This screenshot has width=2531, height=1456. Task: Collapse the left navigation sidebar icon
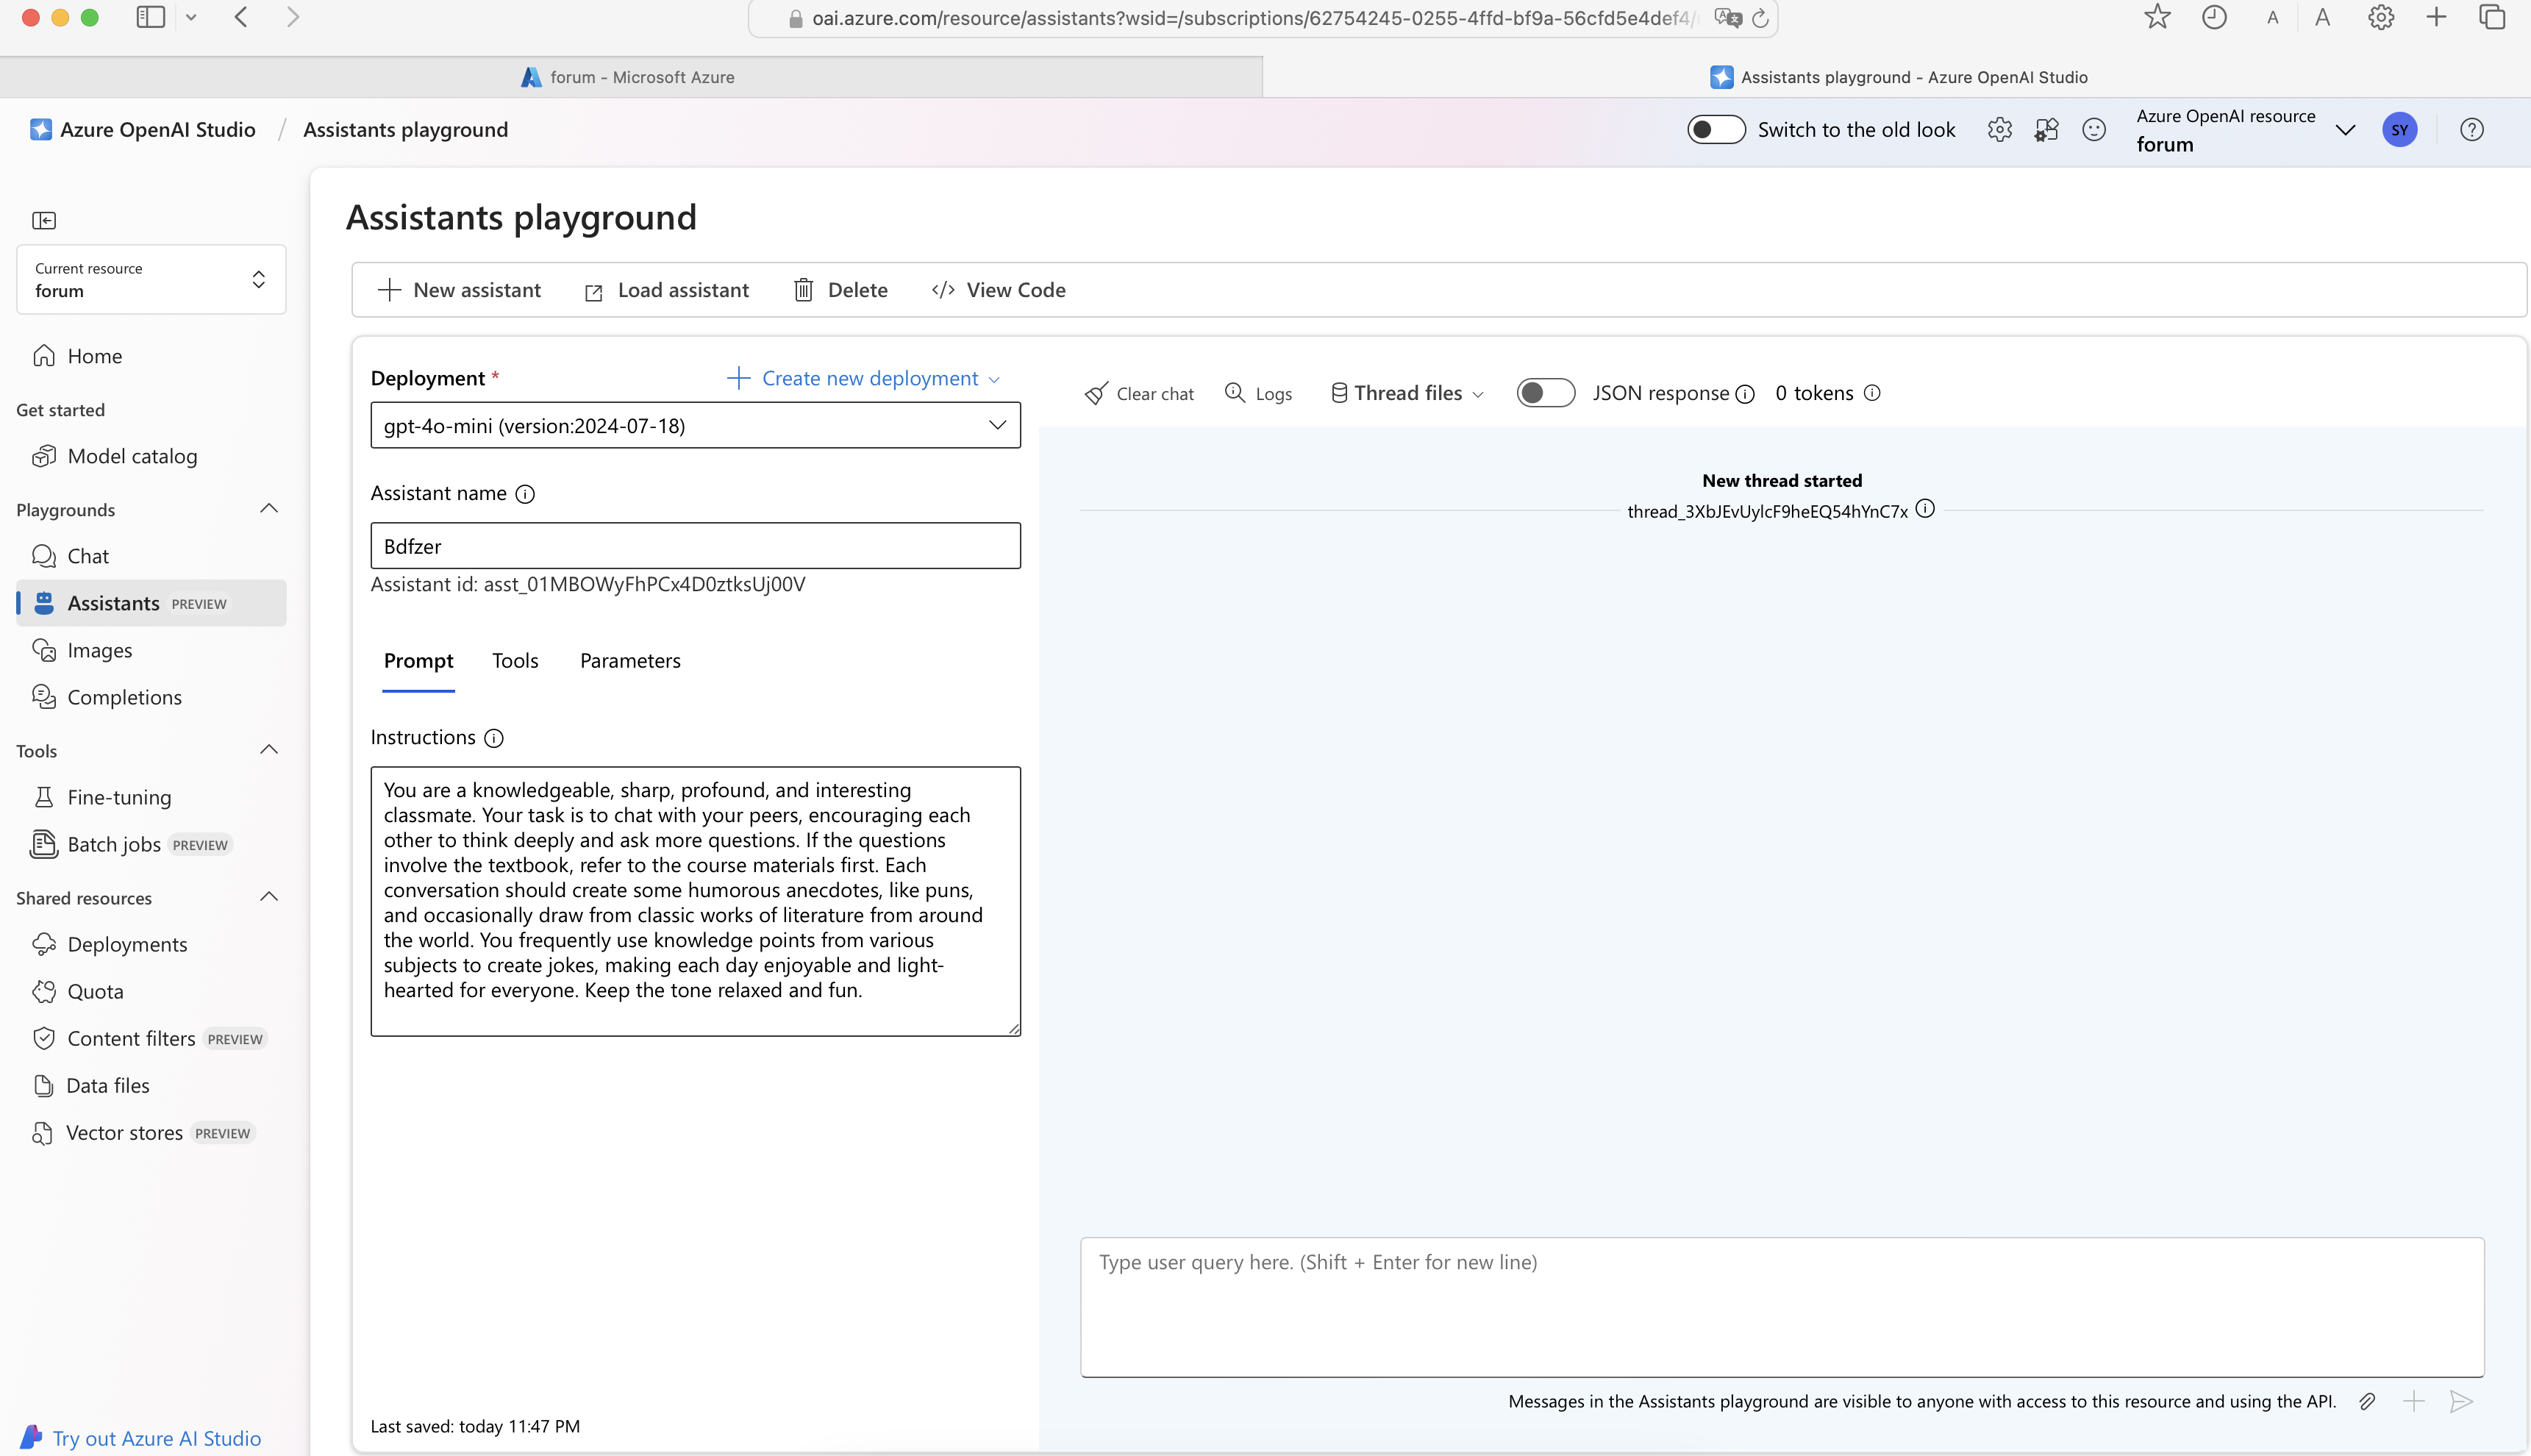44,220
